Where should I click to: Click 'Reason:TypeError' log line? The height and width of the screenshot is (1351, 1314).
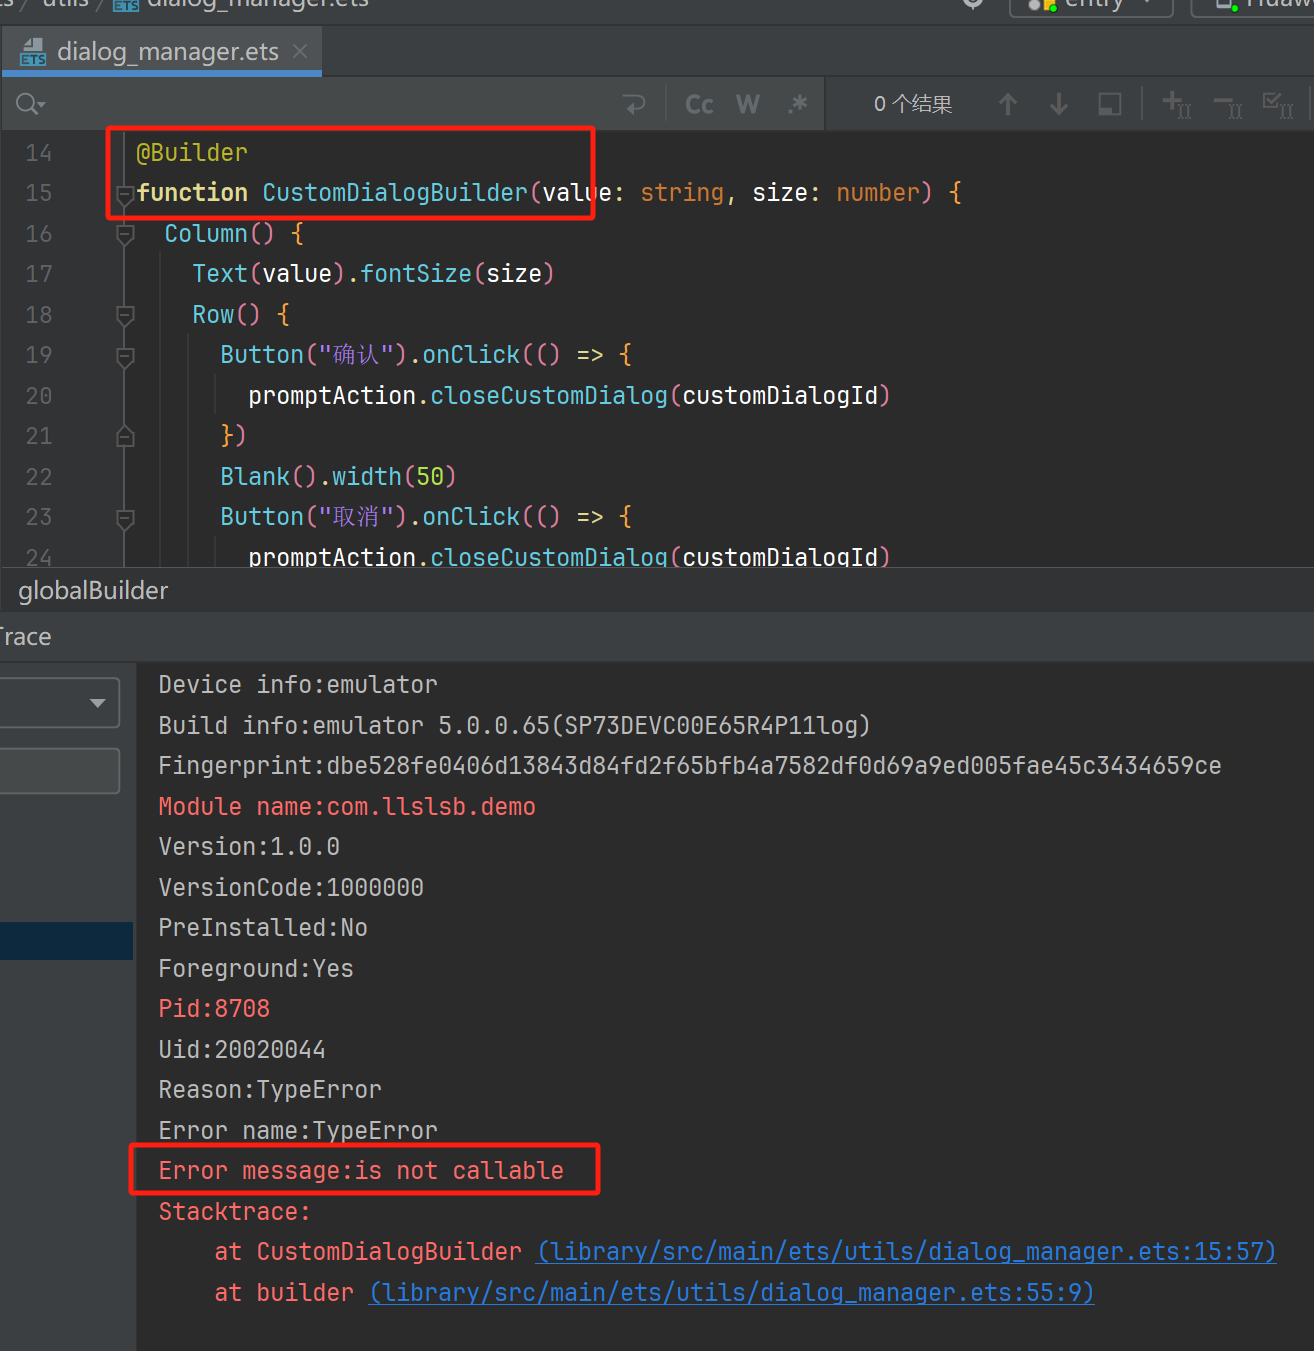pos(270,1090)
